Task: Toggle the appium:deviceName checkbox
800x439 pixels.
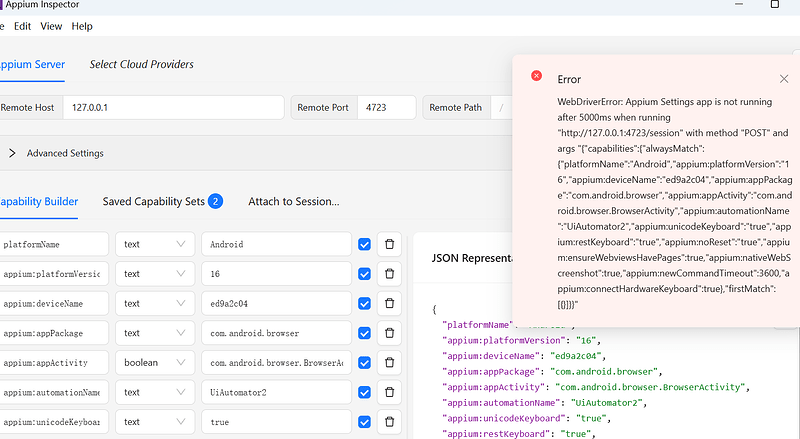Action: 364,303
